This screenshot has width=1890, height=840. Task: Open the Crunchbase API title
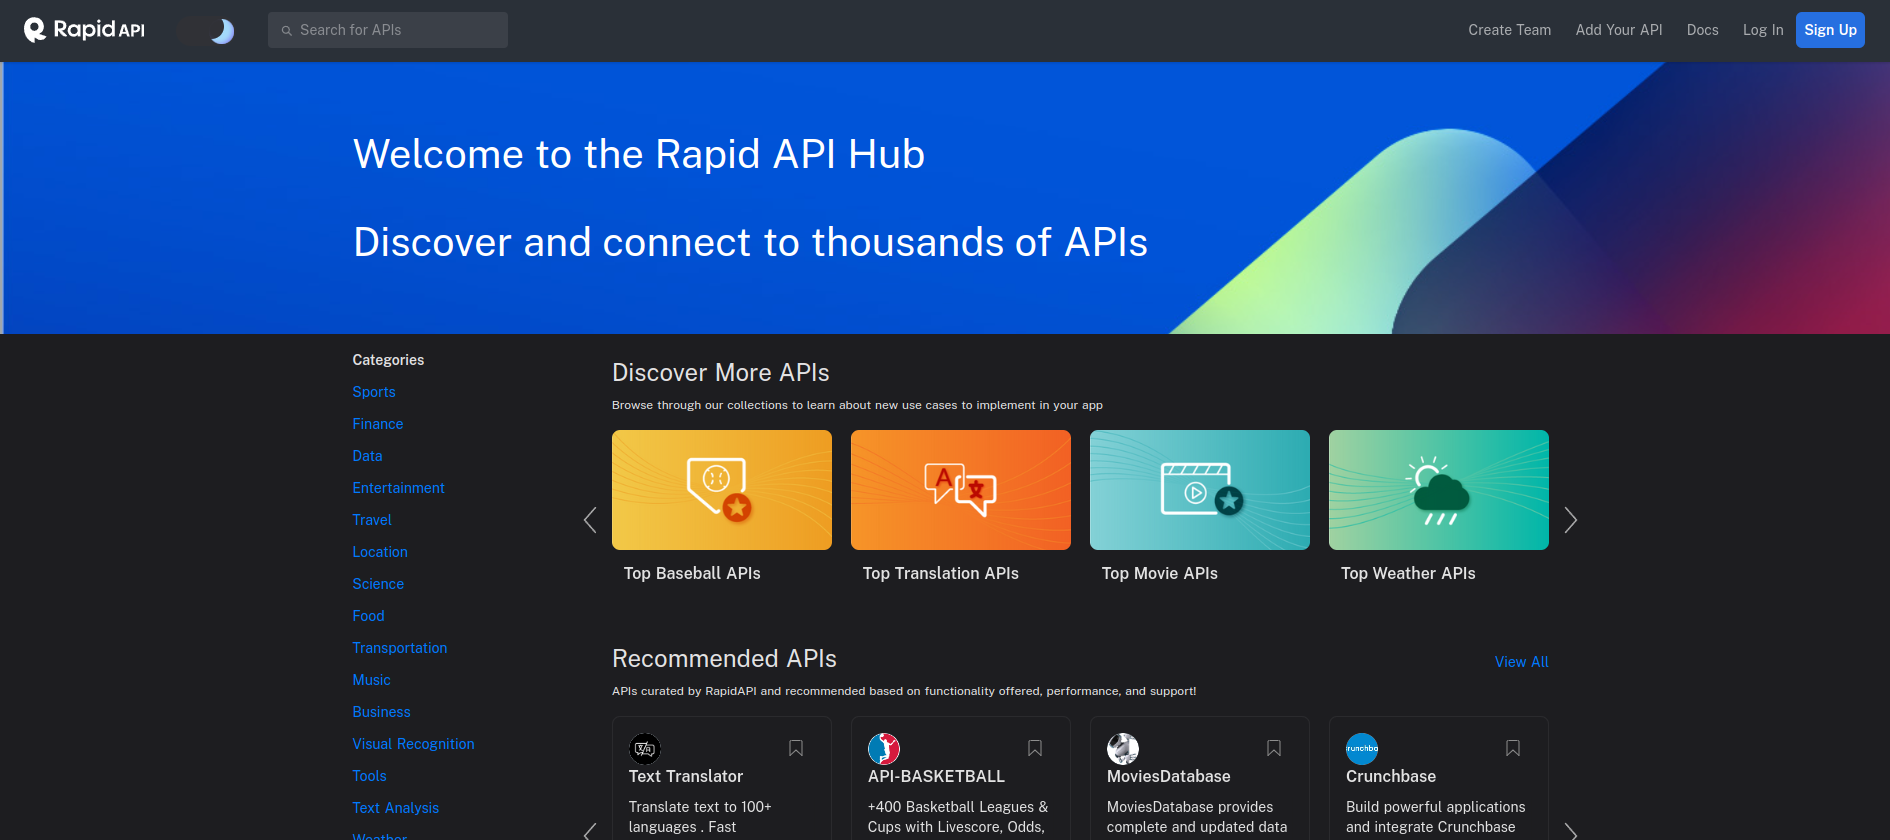(1391, 776)
